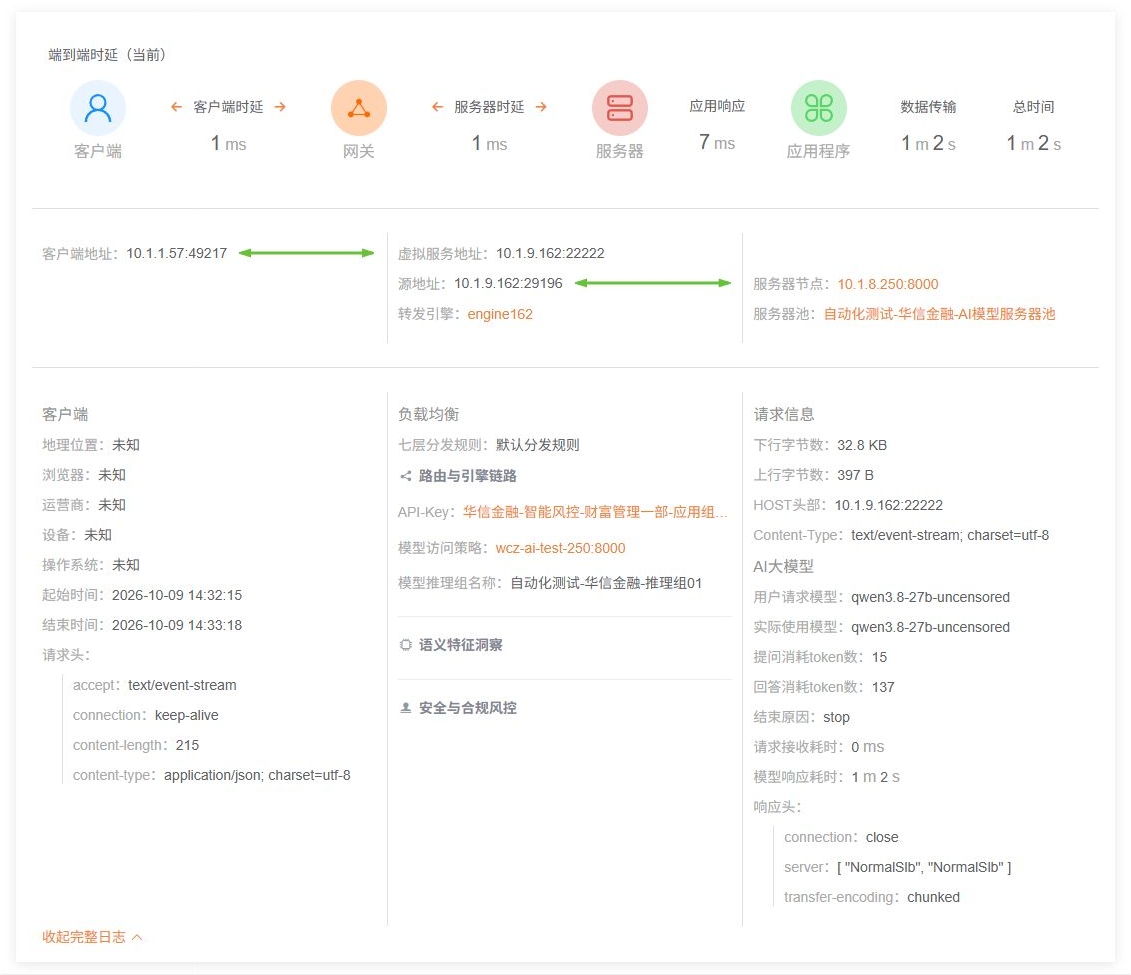Click finish reason value stop
1131x975 pixels.
point(837,718)
